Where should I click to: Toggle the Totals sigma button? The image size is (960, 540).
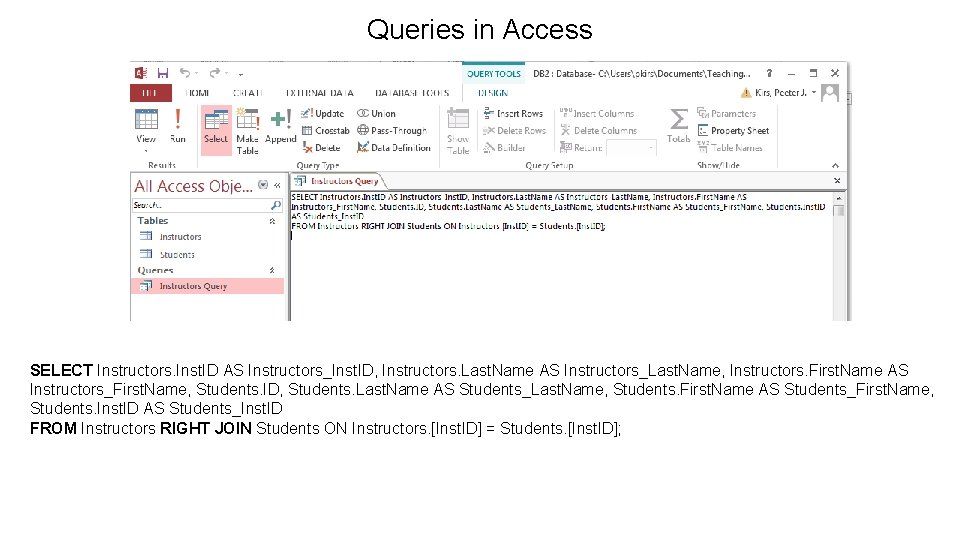pyautogui.click(x=678, y=126)
